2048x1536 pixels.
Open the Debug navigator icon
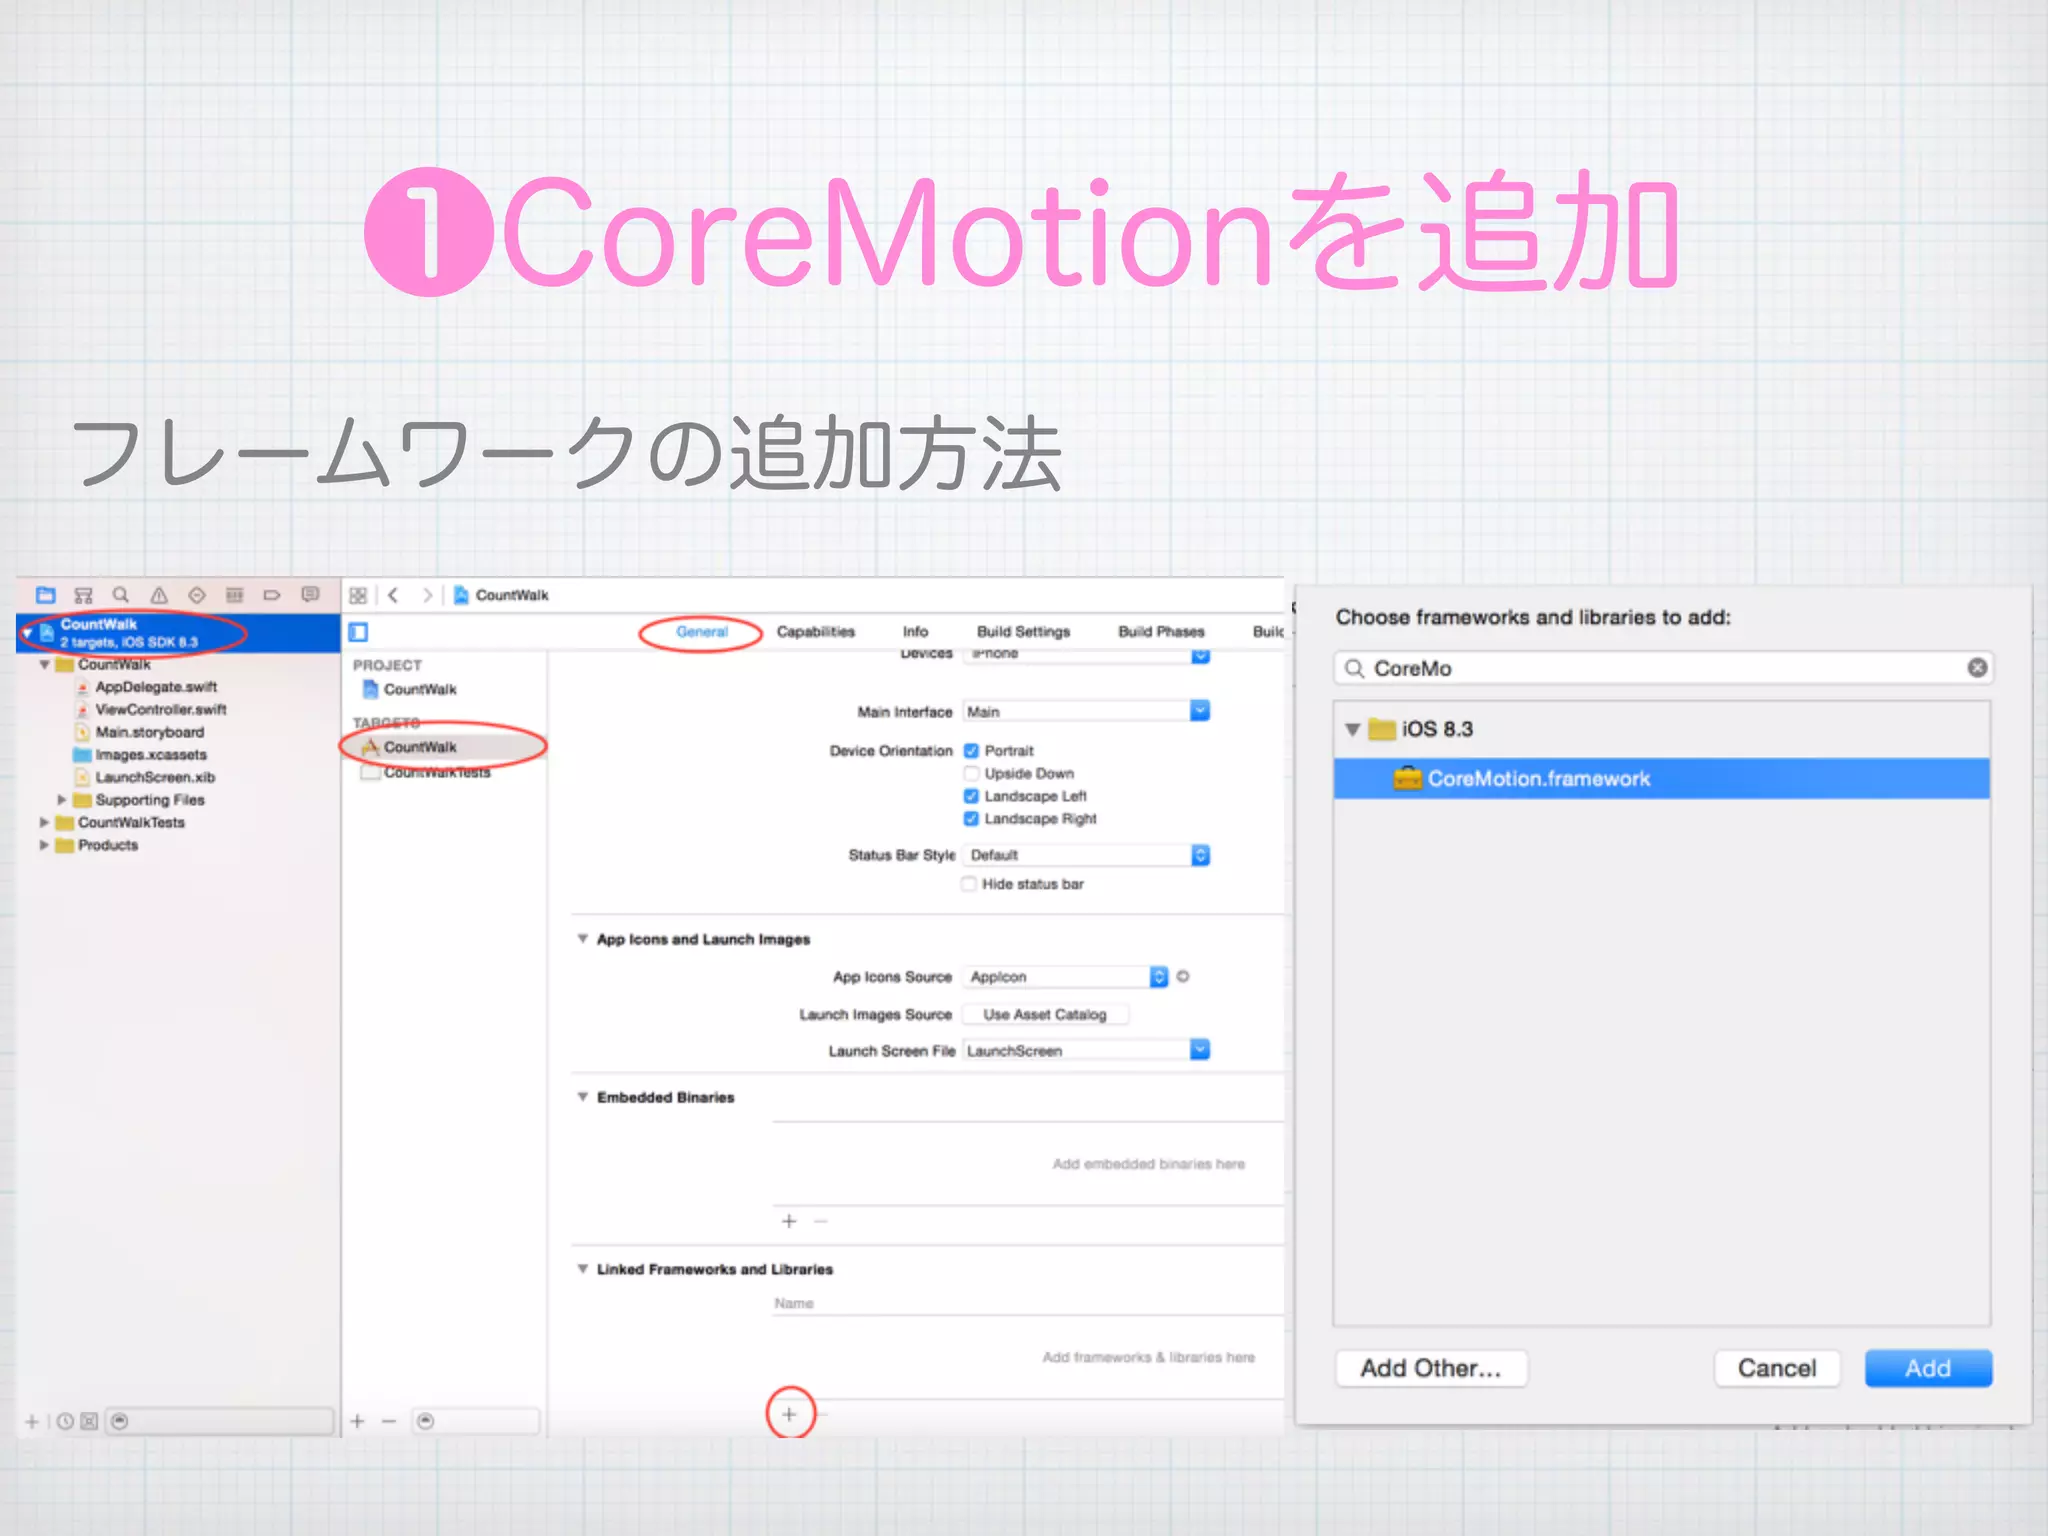235,595
